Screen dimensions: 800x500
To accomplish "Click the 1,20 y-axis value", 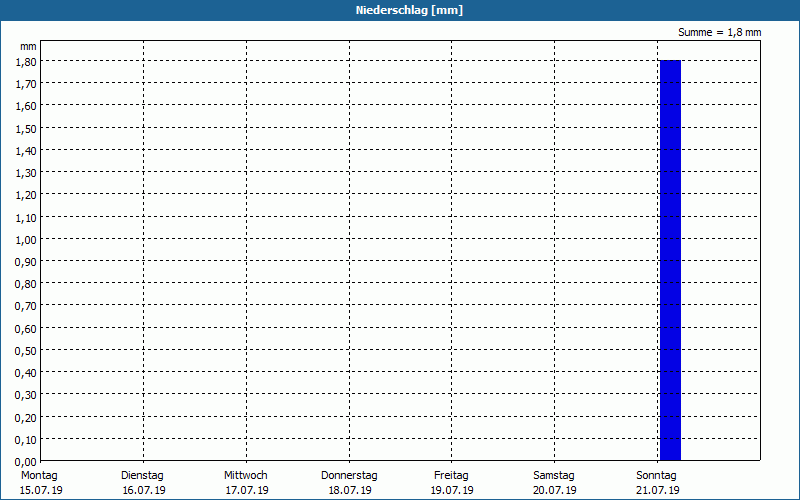I will [26, 195].
